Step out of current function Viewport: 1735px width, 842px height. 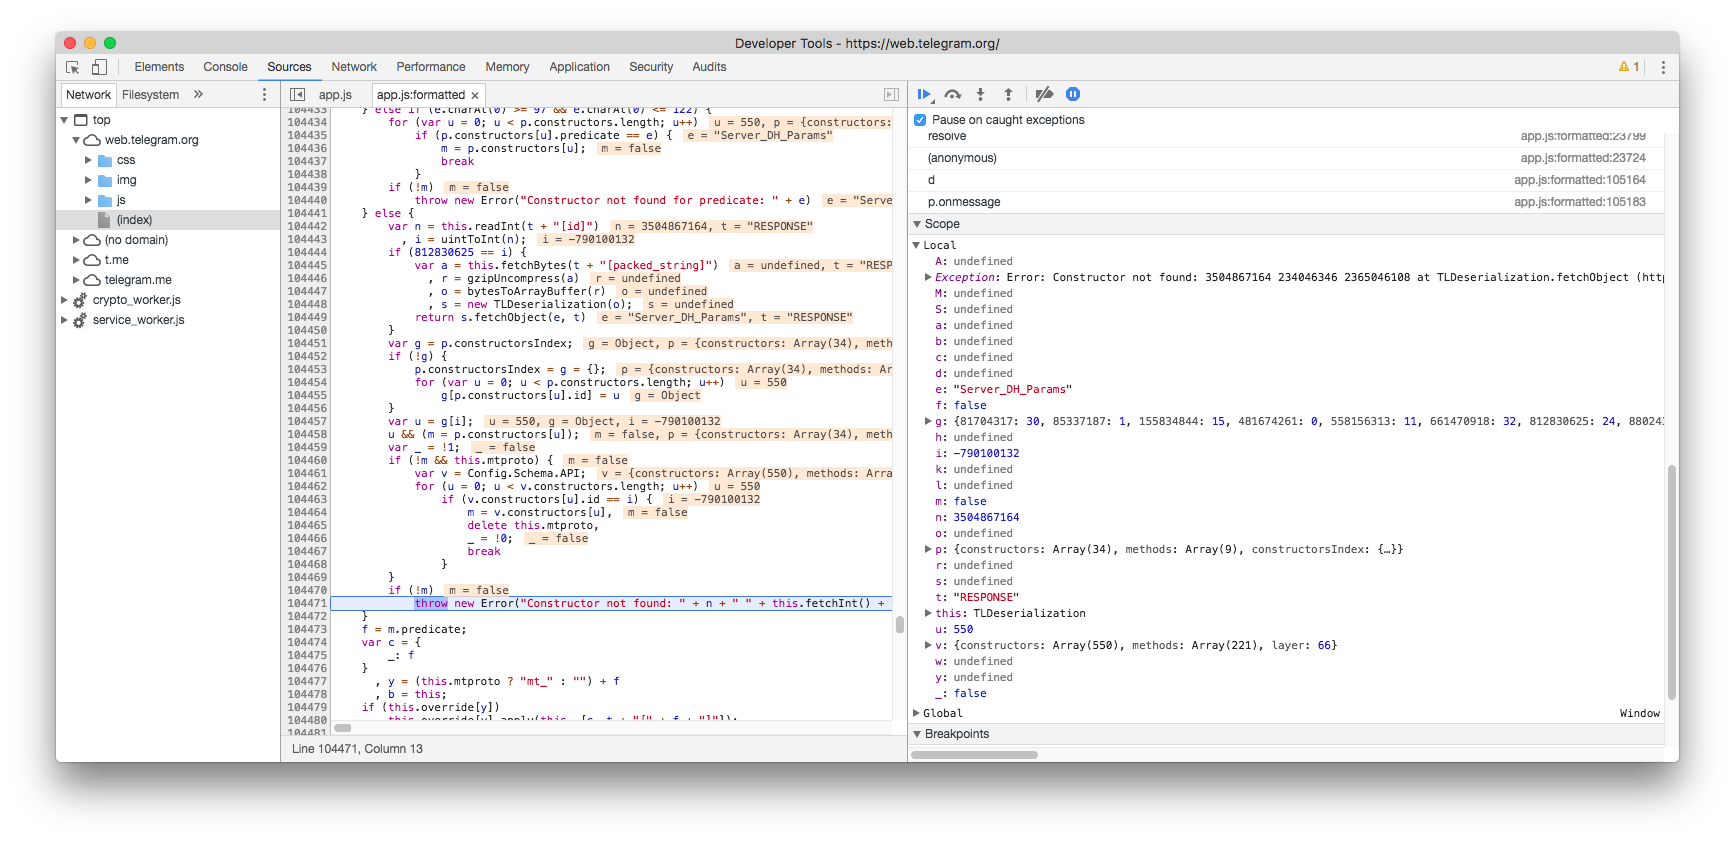[x=1008, y=94]
